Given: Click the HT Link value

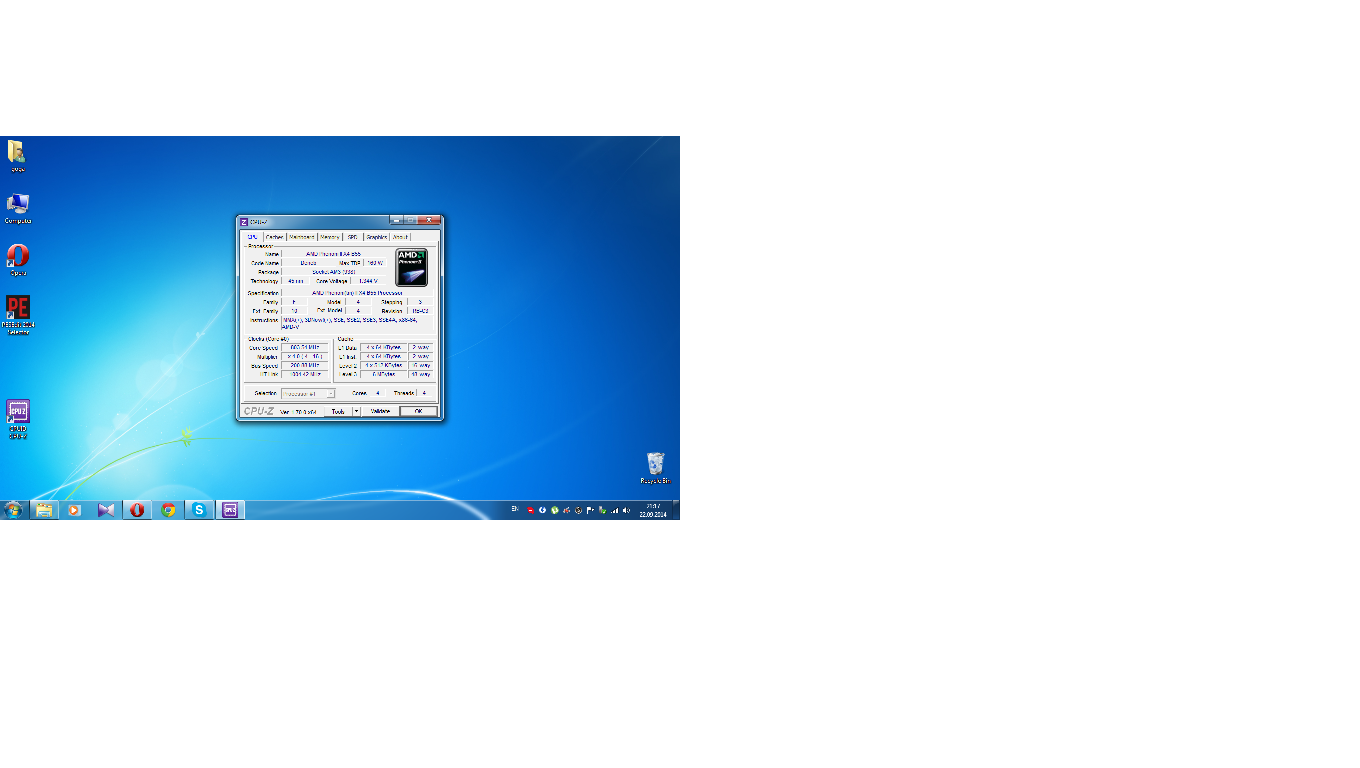Looking at the screenshot, I should 304,374.
